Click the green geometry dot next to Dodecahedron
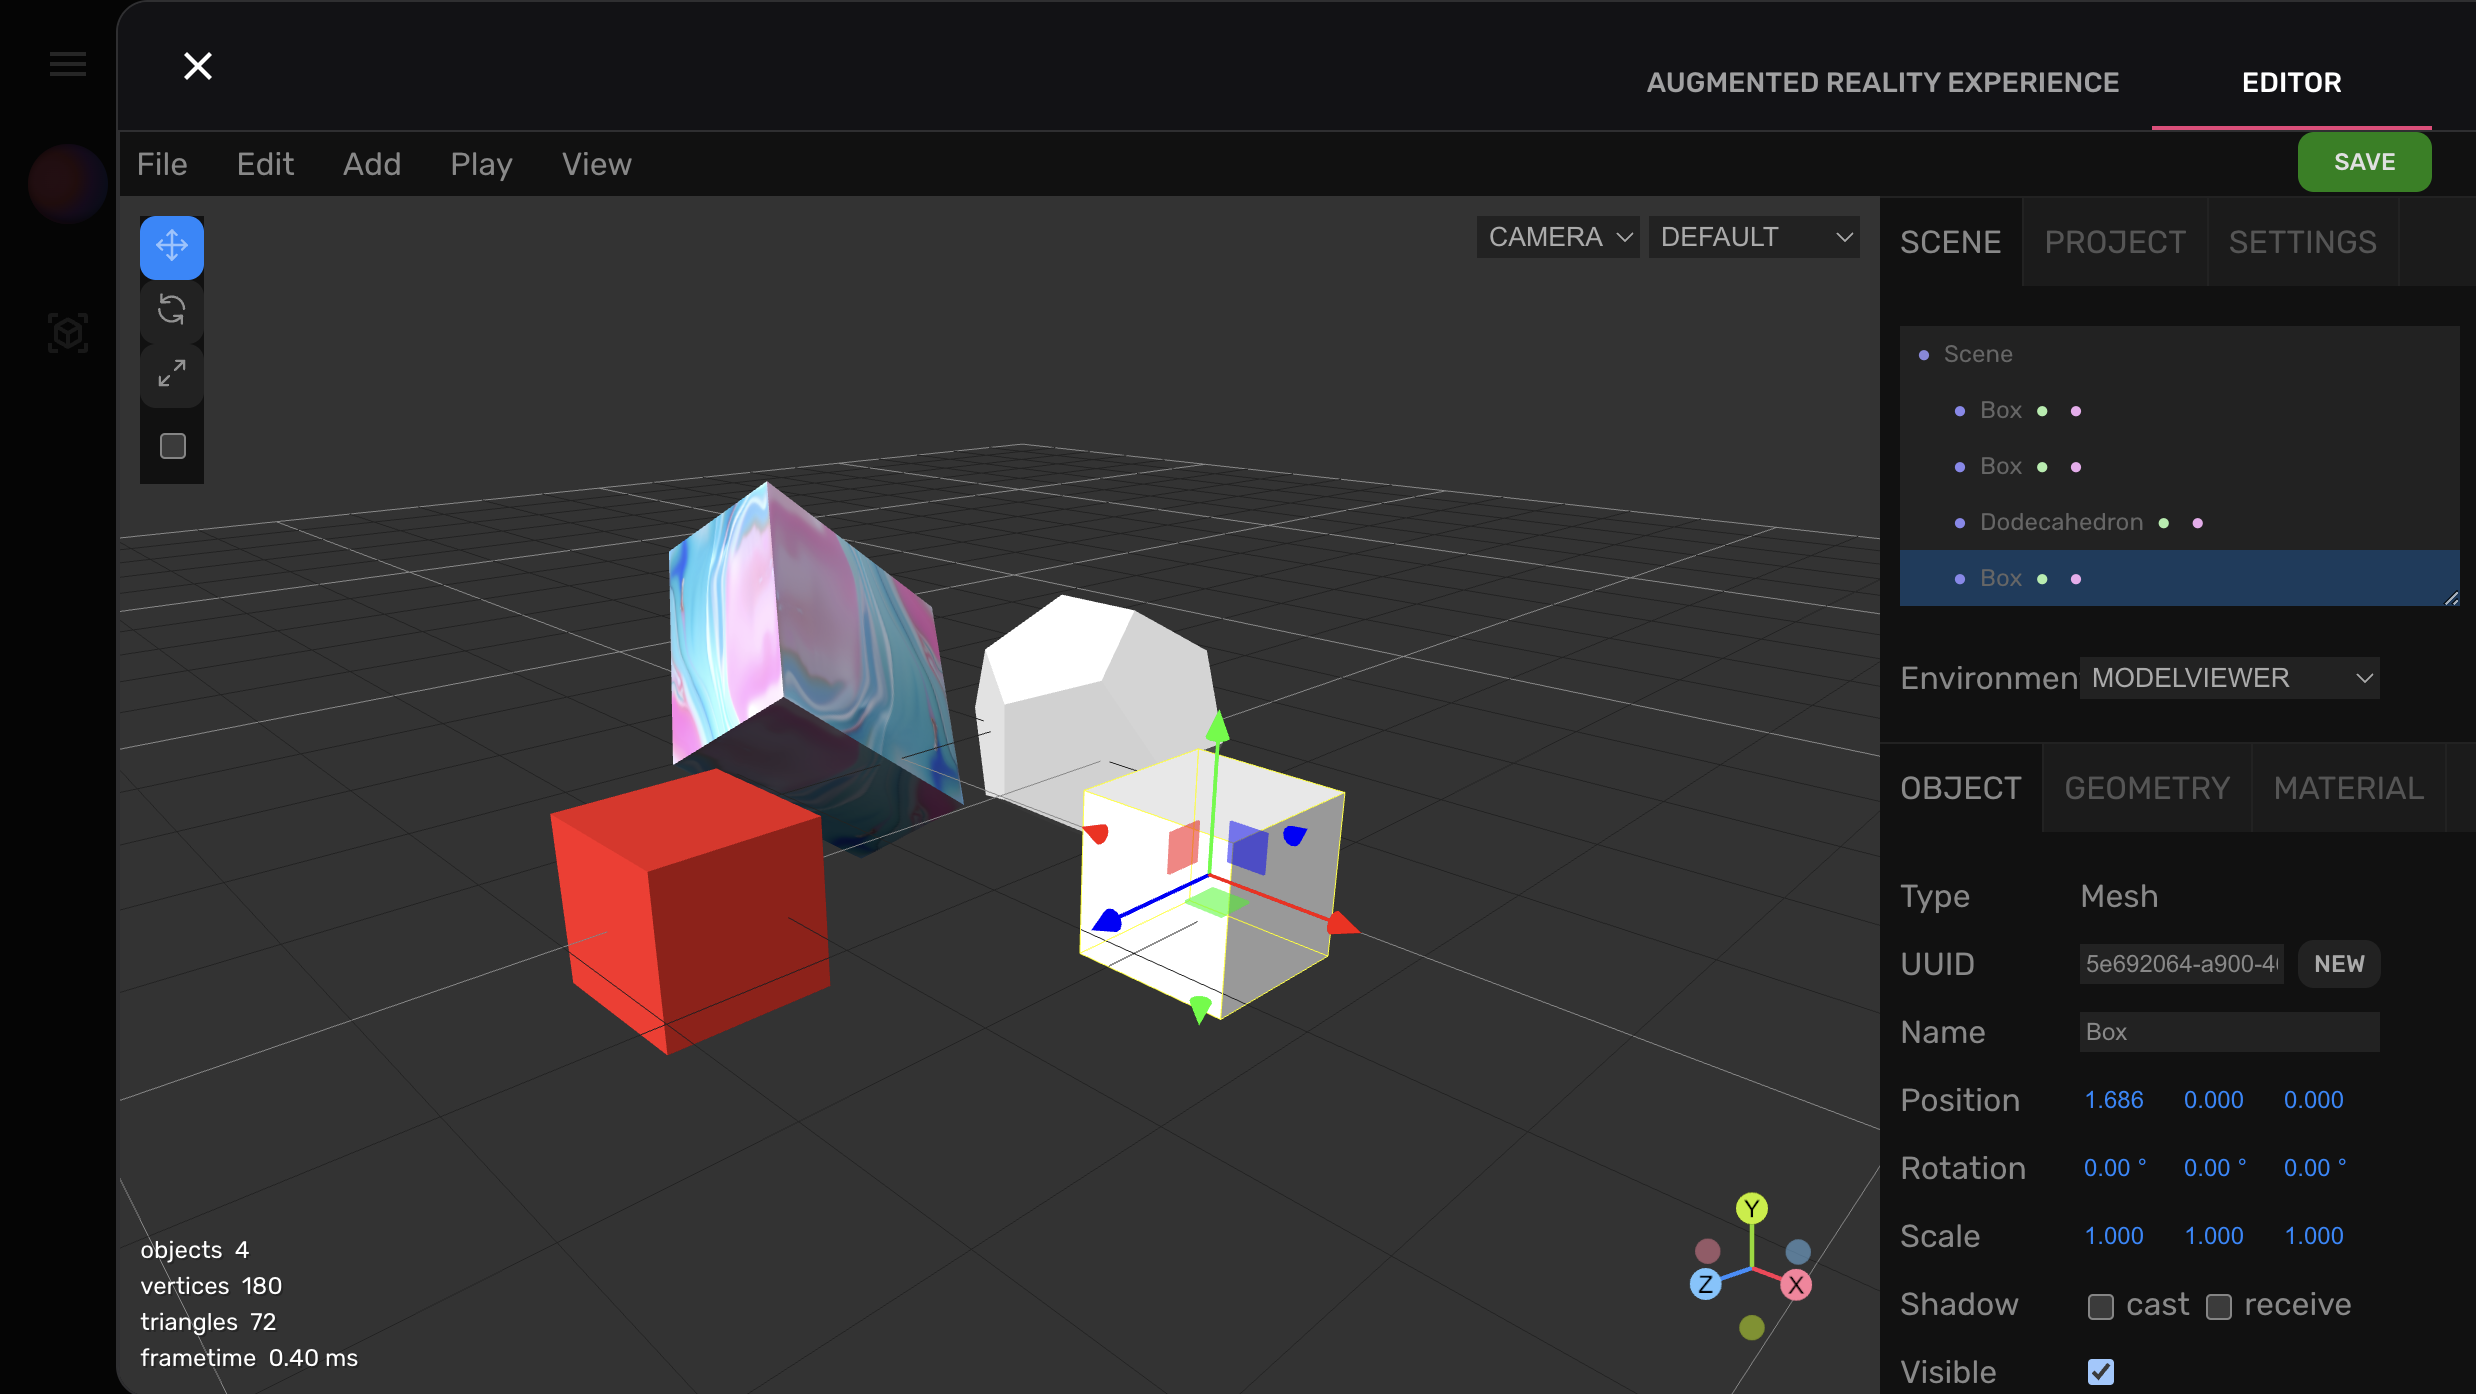The width and height of the screenshot is (2476, 1394). (2163, 521)
